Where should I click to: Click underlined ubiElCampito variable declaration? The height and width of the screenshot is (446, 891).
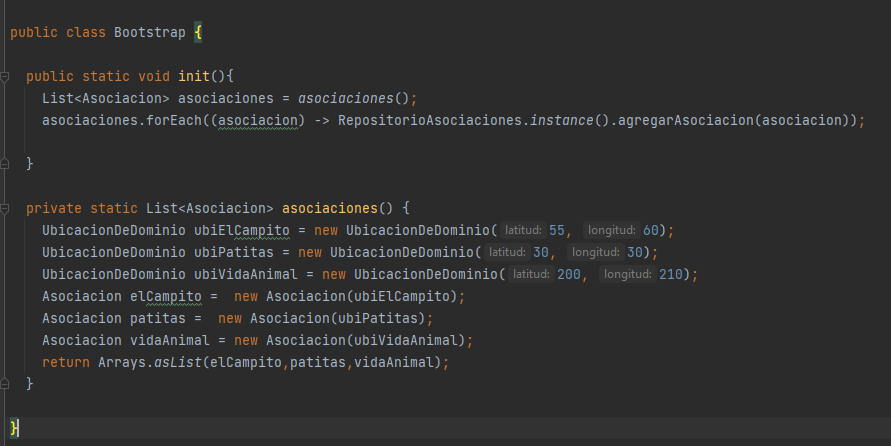click(x=242, y=231)
